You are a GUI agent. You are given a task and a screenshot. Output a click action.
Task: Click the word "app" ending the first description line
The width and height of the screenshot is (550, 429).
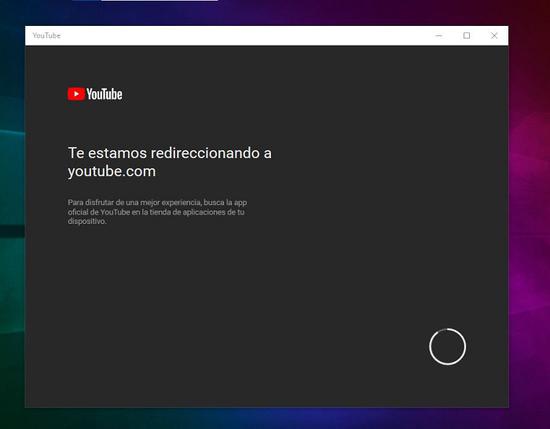pyautogui.click(x=240, y=203)
